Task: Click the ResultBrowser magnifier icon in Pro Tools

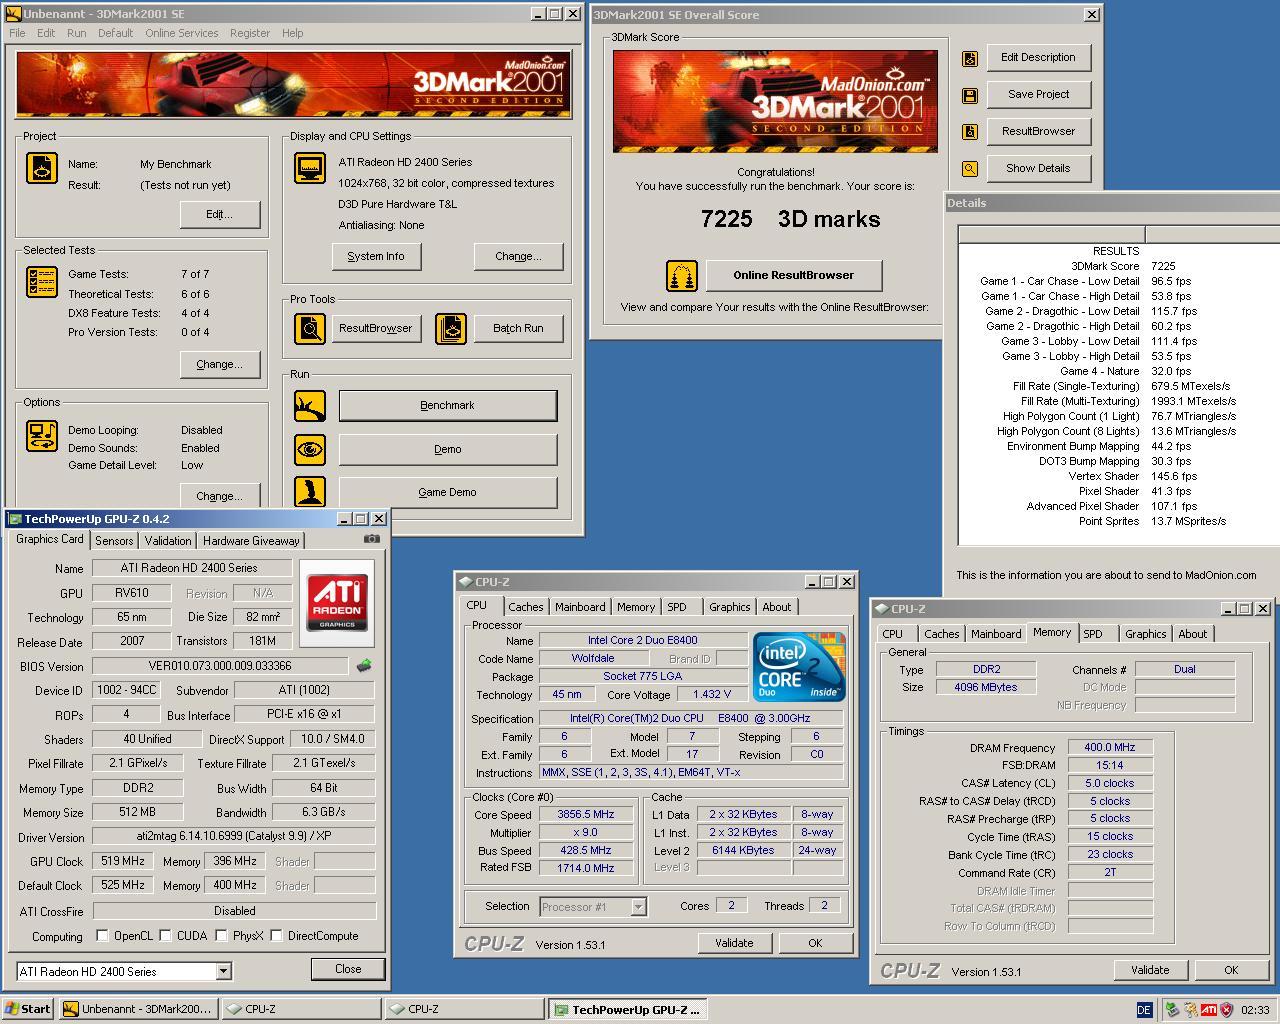Action: point(310,328)
